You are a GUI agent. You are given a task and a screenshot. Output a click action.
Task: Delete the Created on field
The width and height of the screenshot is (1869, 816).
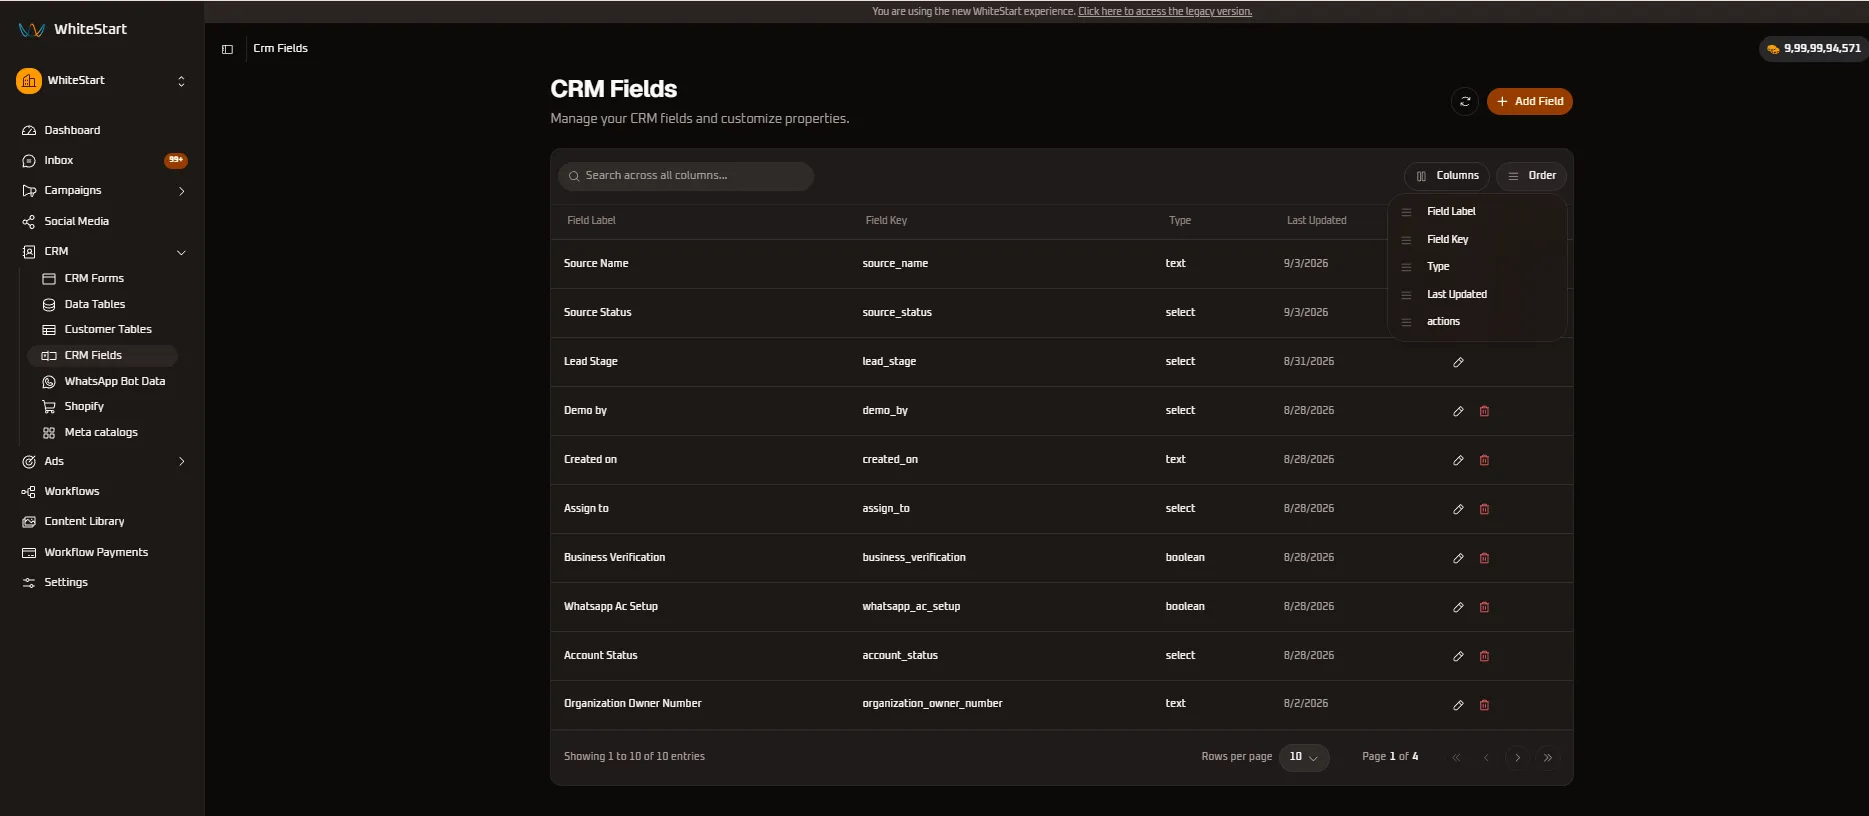pyautogui.click(x=1484, y=460)
